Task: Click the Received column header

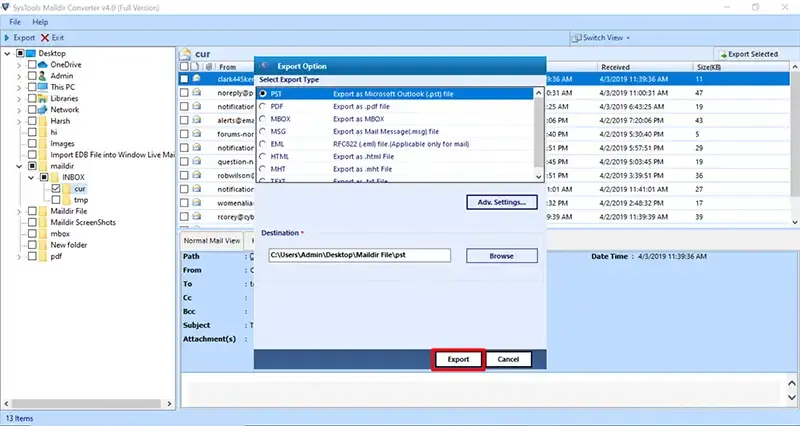Action: point(615,67)
